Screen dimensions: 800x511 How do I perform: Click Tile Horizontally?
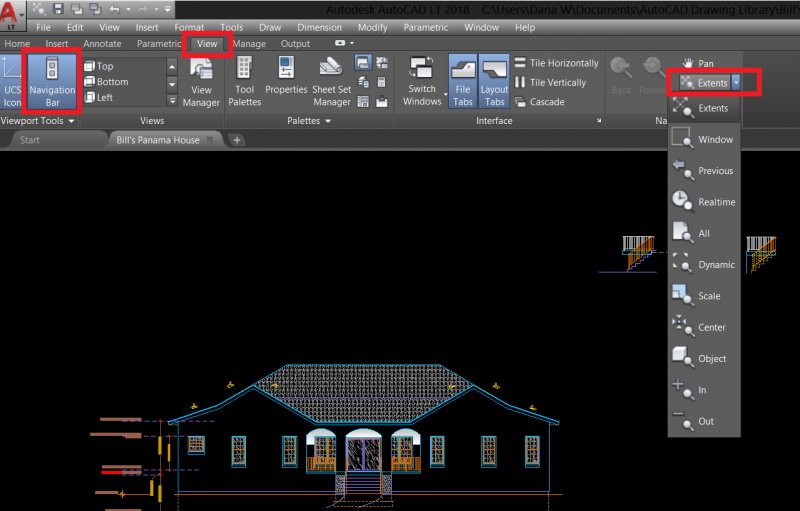point(556,63)
